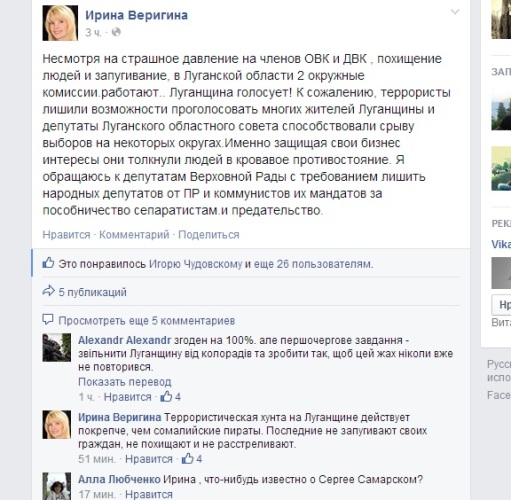The image size is (511, 500).
Task: View еще 26 пользователям who liked
Action: tap(313, 264)
